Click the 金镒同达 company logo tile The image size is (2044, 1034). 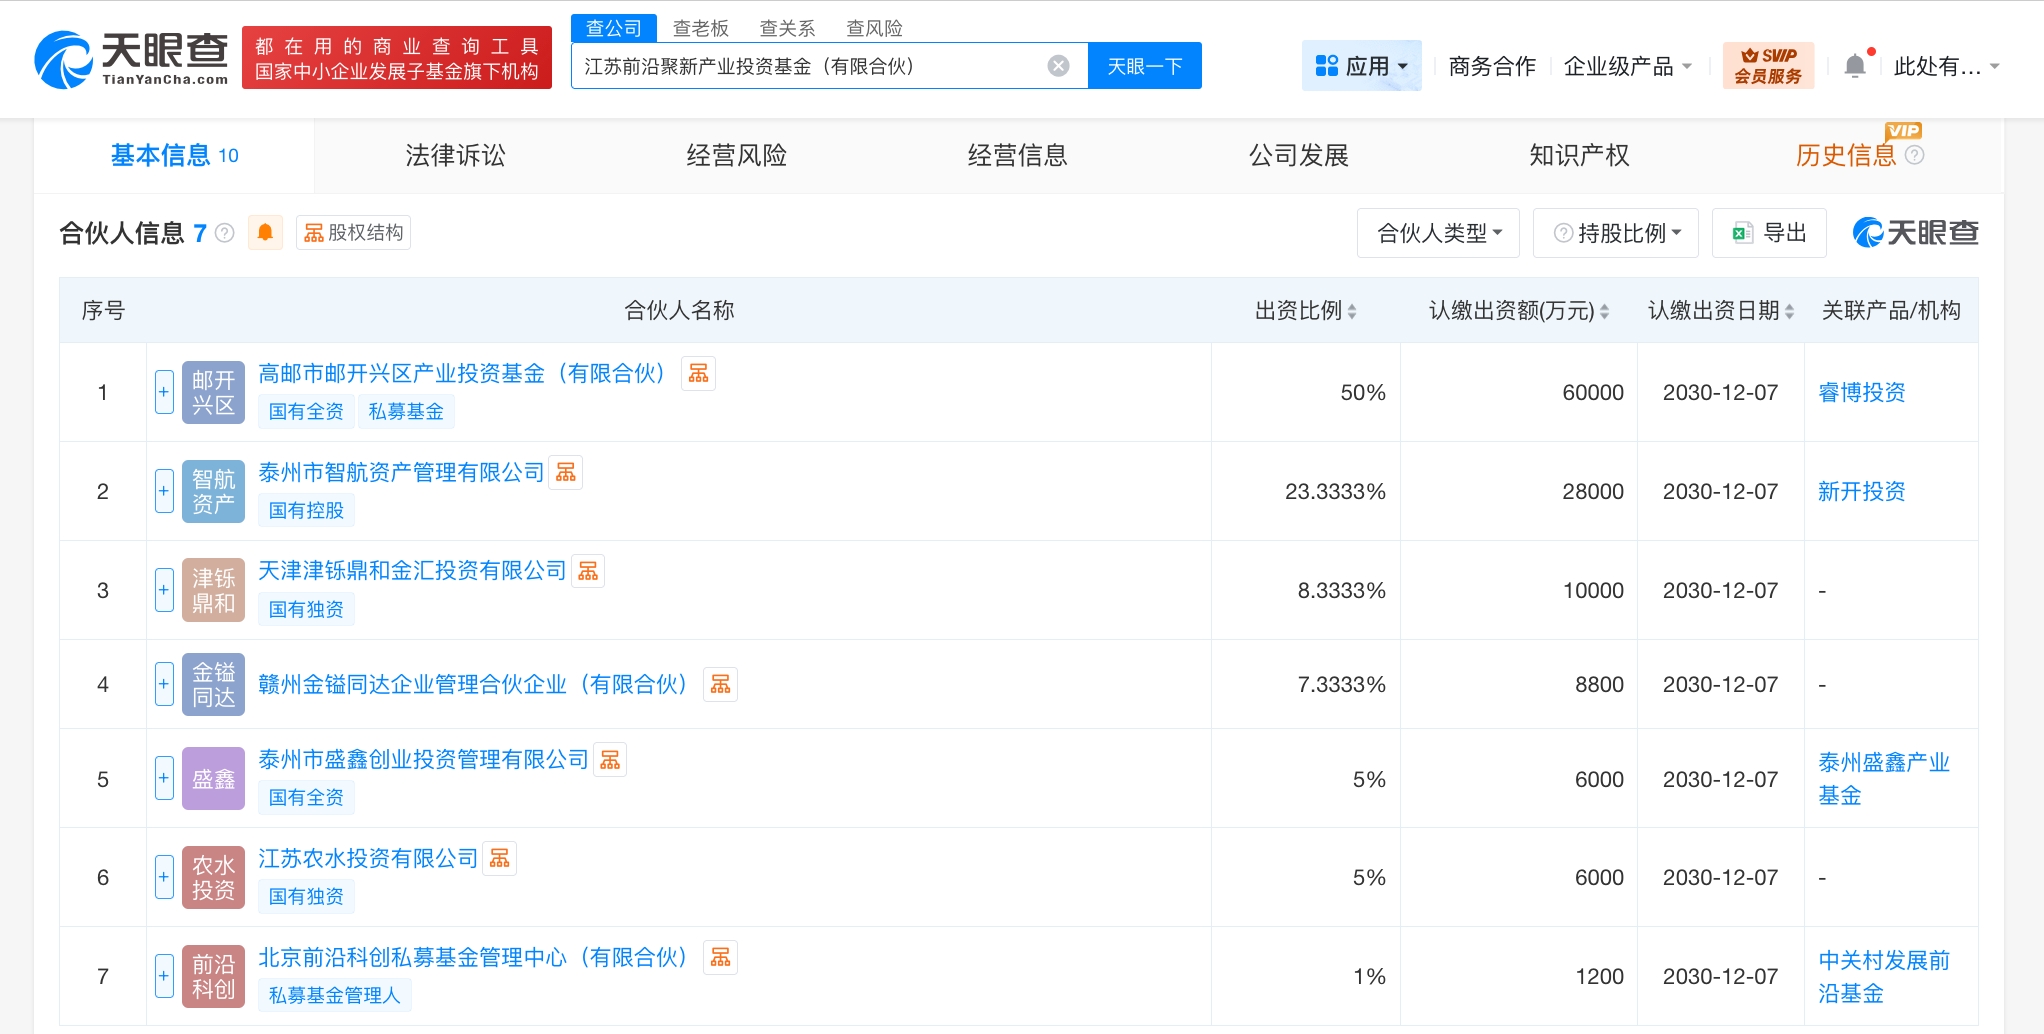[x=213, y=684]
